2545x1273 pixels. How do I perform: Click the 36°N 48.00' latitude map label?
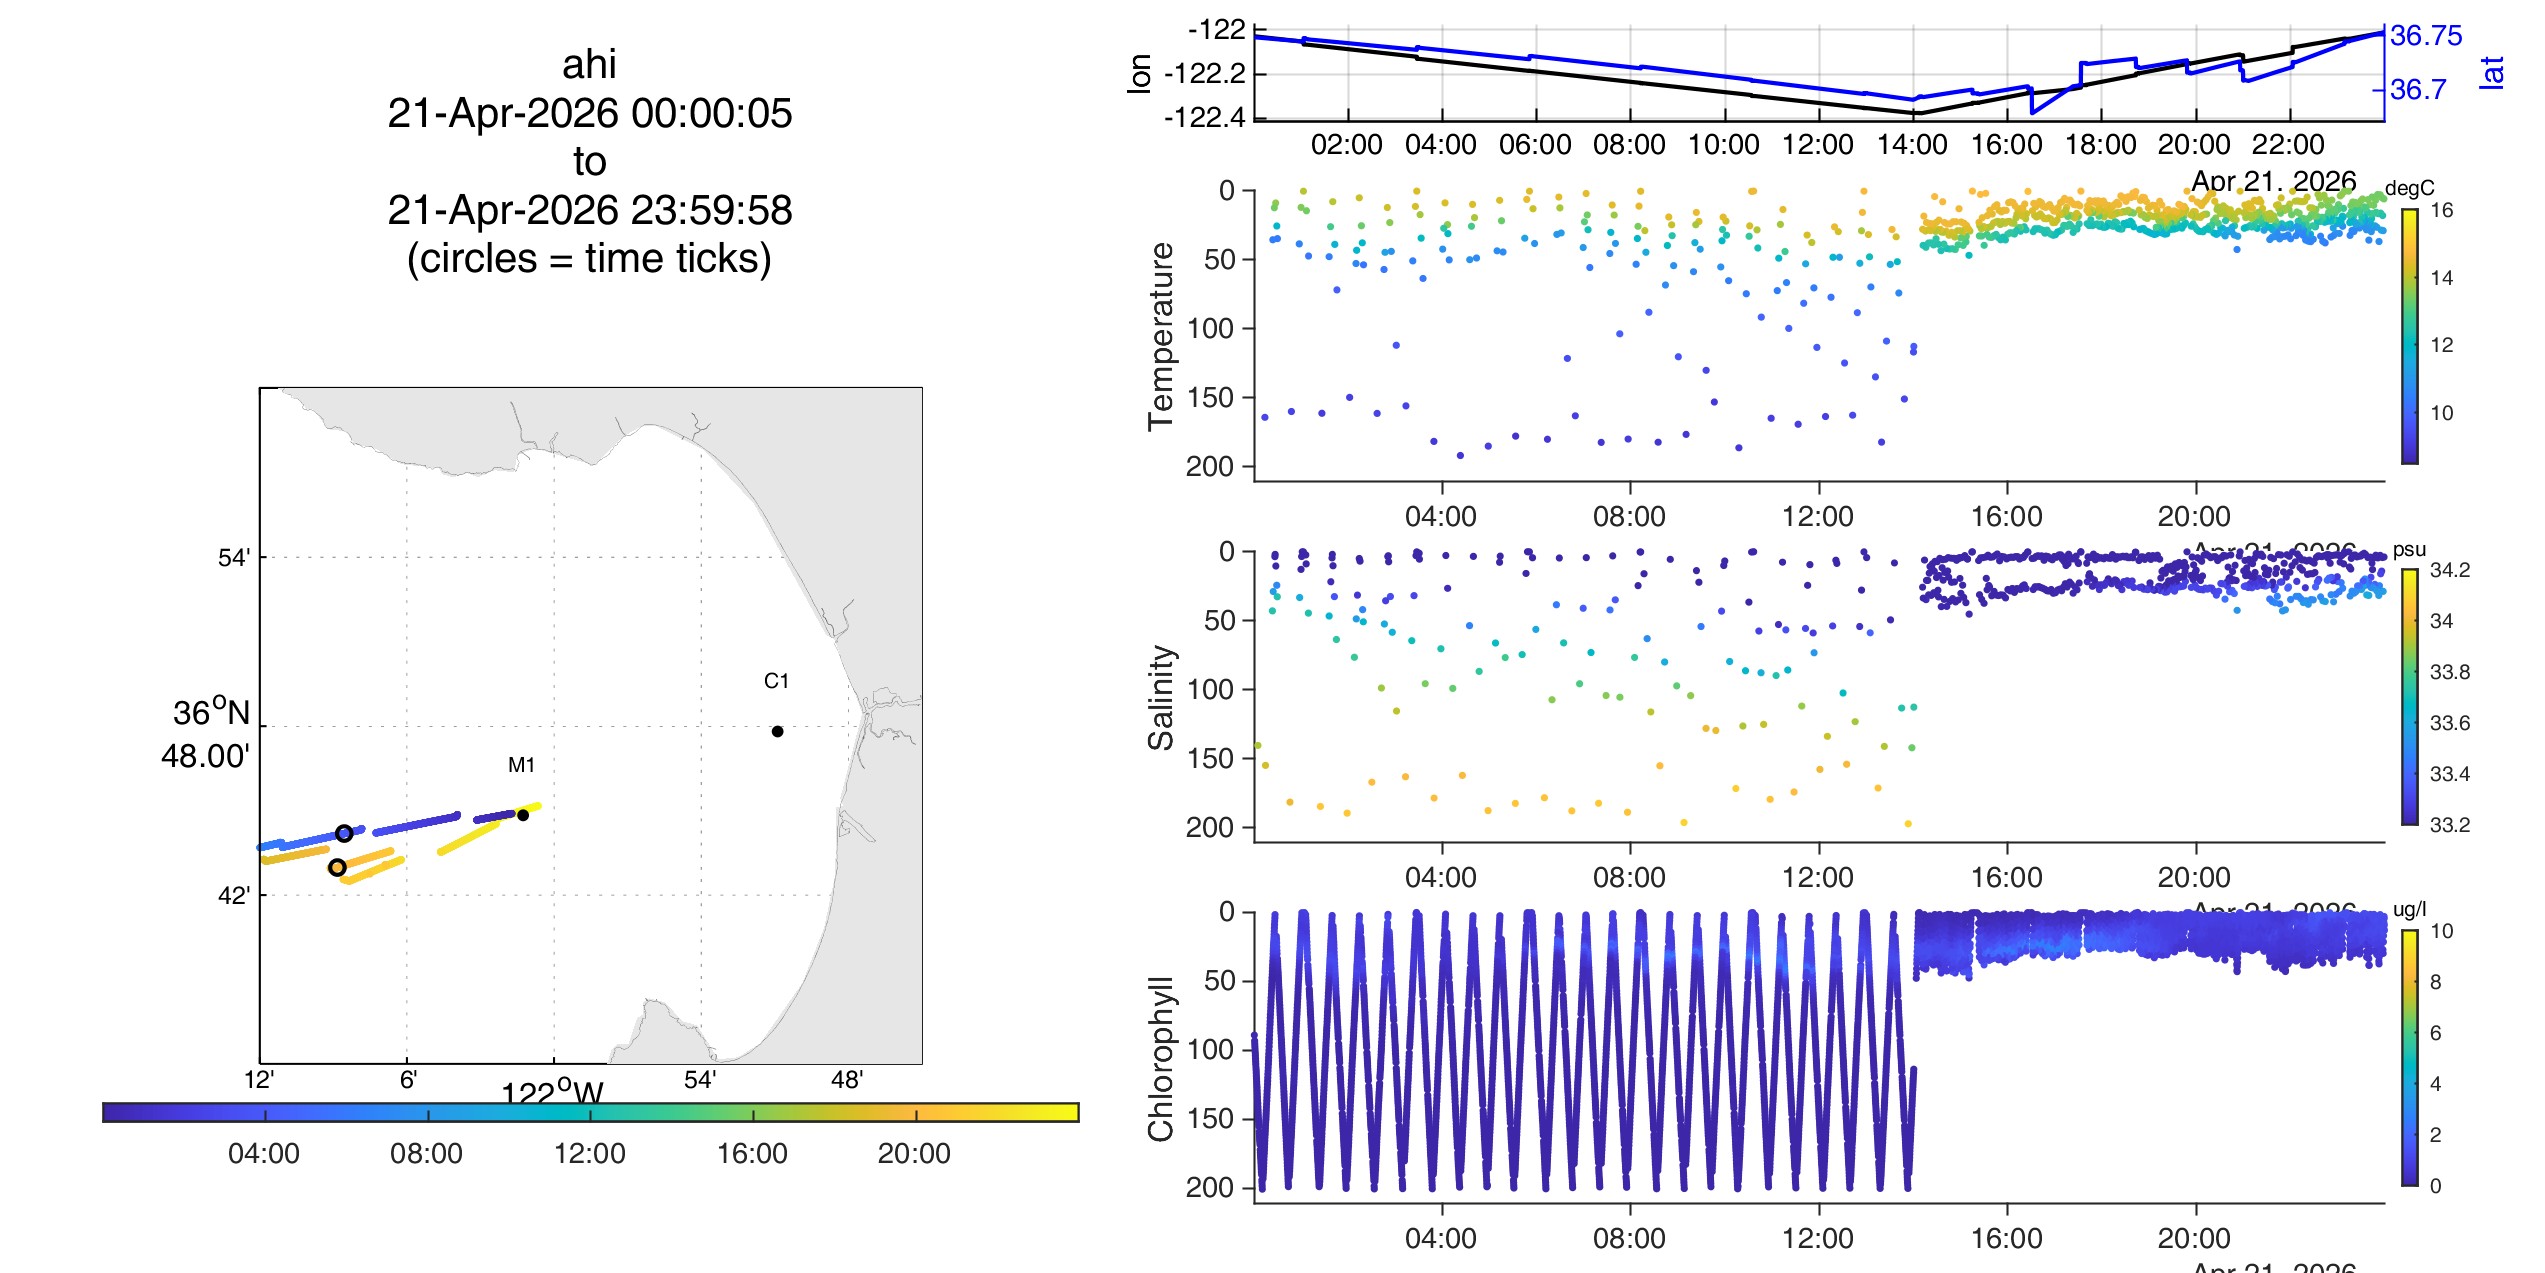coord(206,734)
